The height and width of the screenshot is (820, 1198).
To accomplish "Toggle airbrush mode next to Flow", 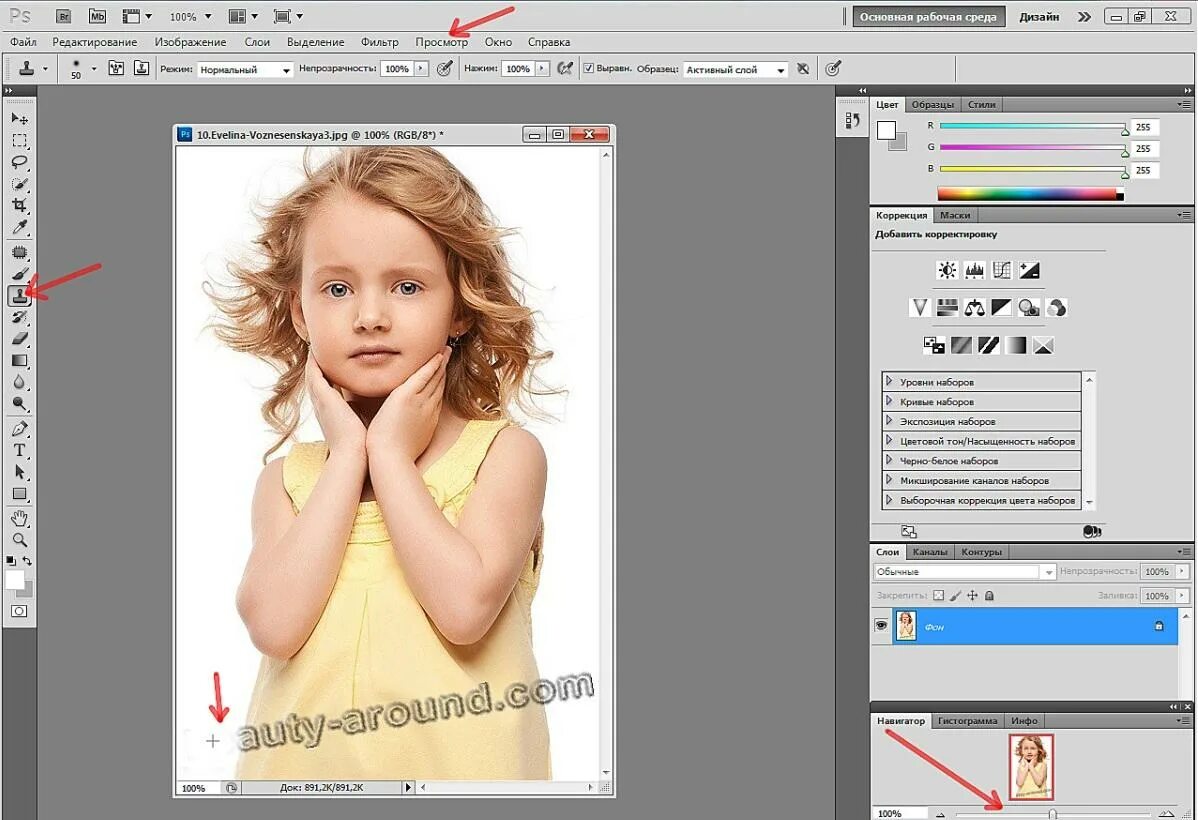I will [565, 68].
